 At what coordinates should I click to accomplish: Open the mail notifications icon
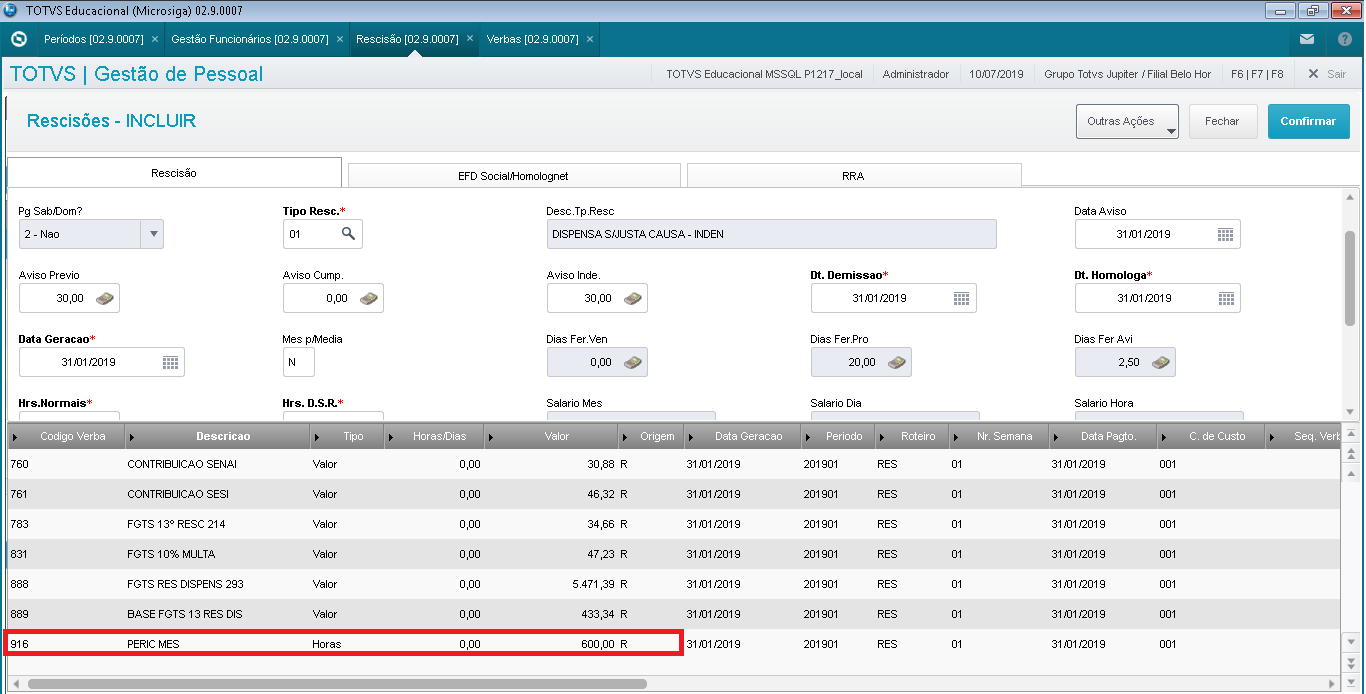1307,39
